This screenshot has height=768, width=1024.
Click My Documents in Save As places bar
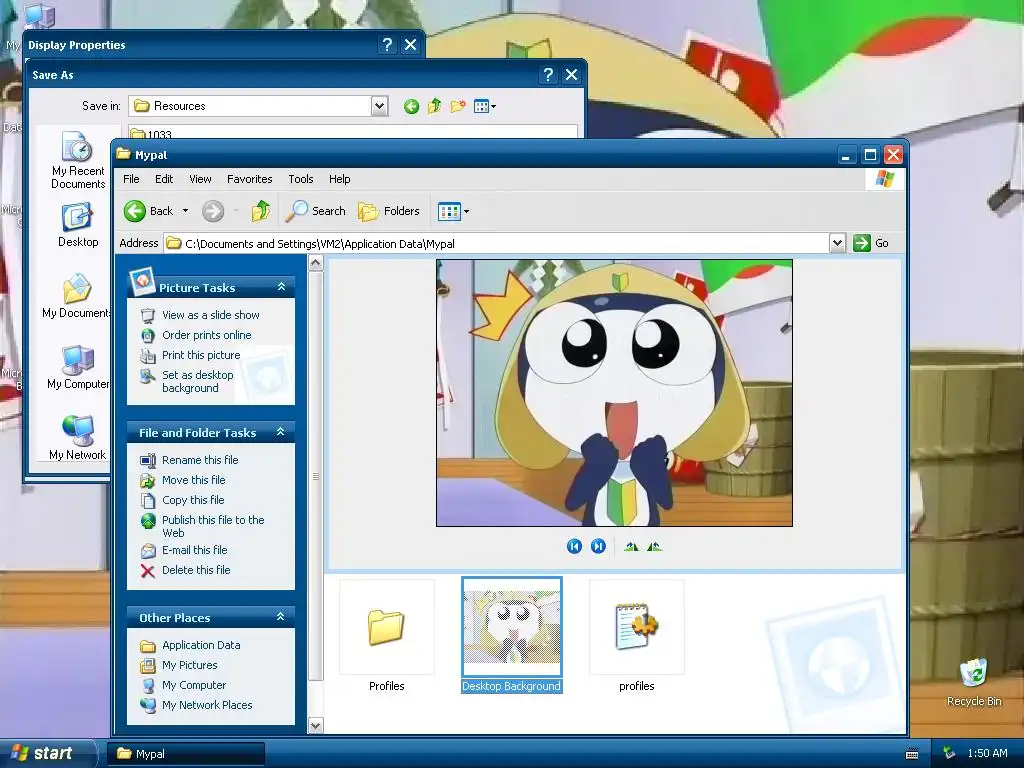coord(76,296)
